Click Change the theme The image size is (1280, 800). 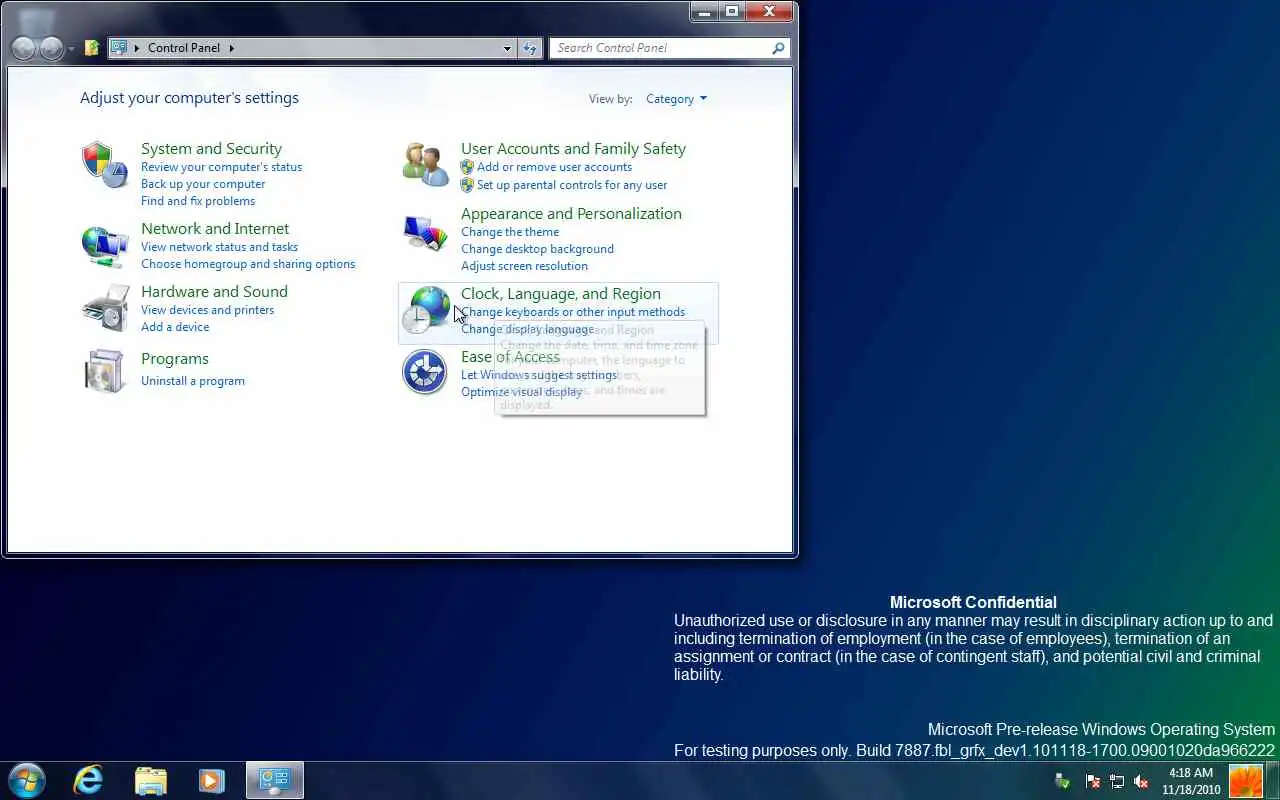point(510,232)
